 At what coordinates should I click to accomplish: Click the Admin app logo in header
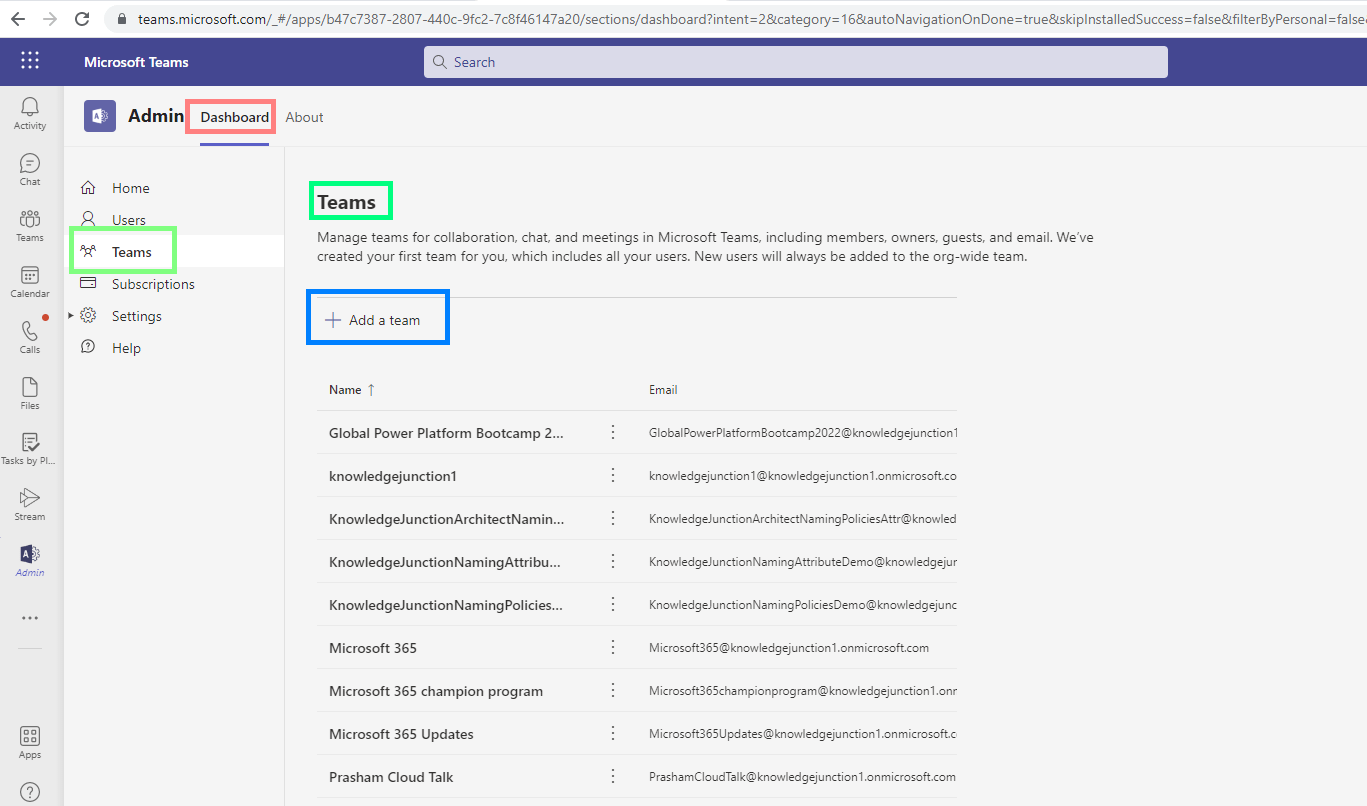click(100, 117)
